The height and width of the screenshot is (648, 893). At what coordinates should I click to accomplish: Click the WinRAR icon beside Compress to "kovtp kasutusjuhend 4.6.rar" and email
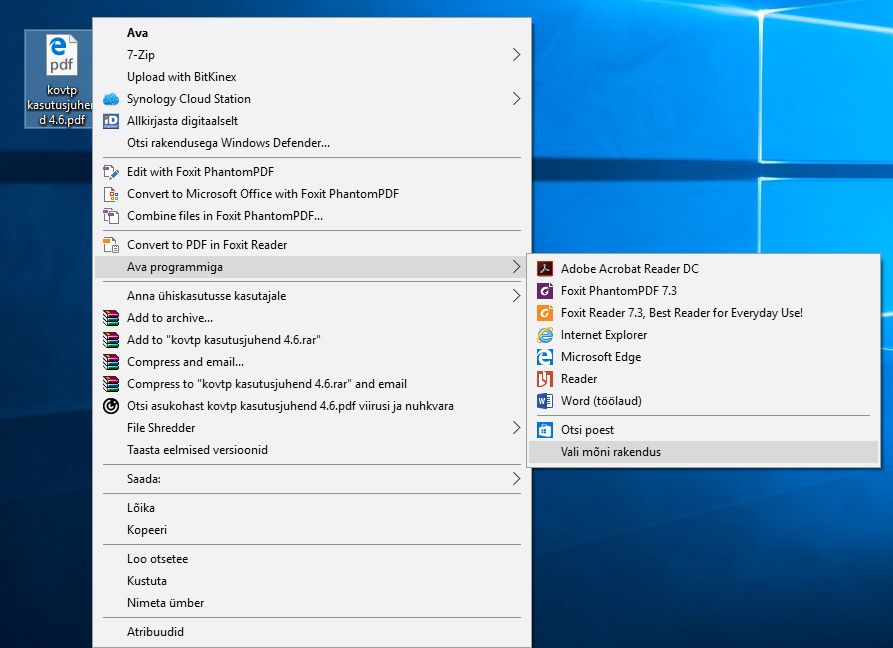point(111,384)
